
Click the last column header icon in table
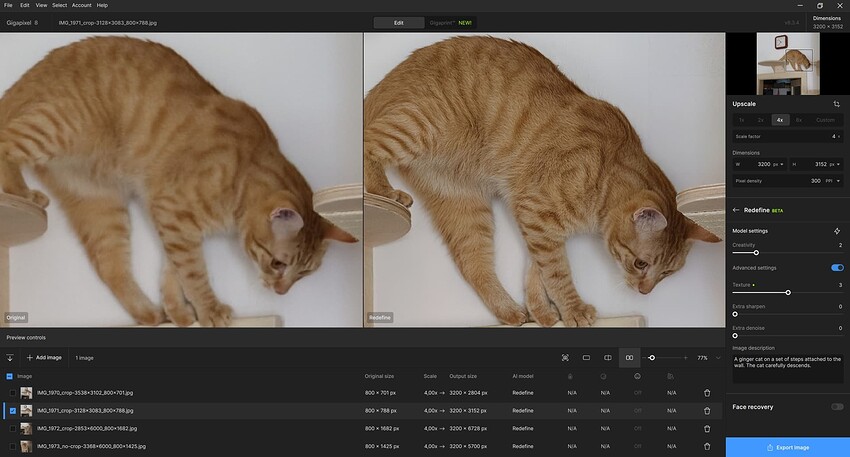(671, 376)
